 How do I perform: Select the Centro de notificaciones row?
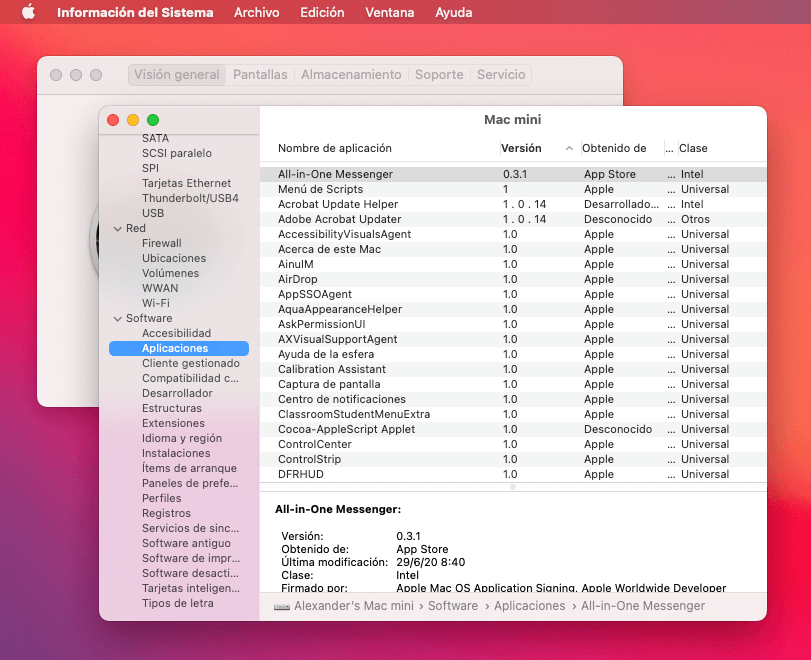point(513,399)
